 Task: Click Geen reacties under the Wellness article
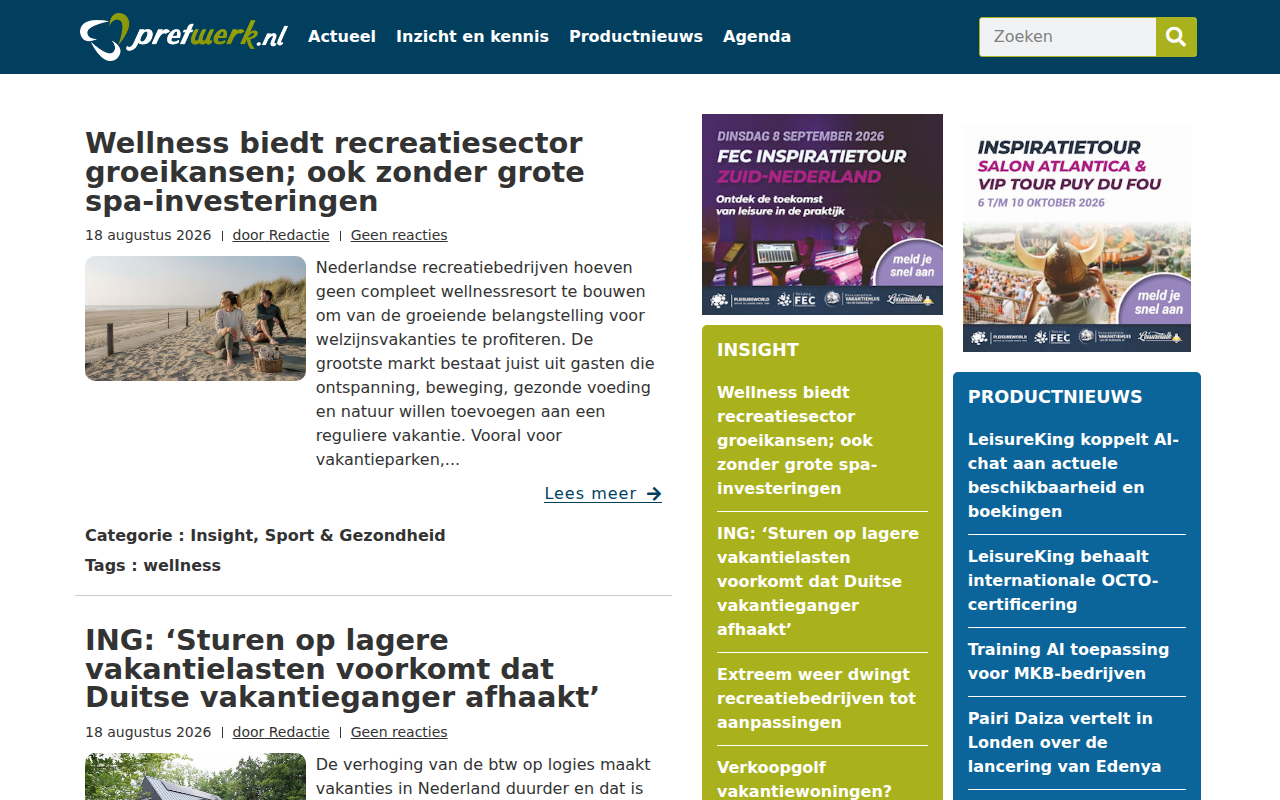click(x=399, y=235)
